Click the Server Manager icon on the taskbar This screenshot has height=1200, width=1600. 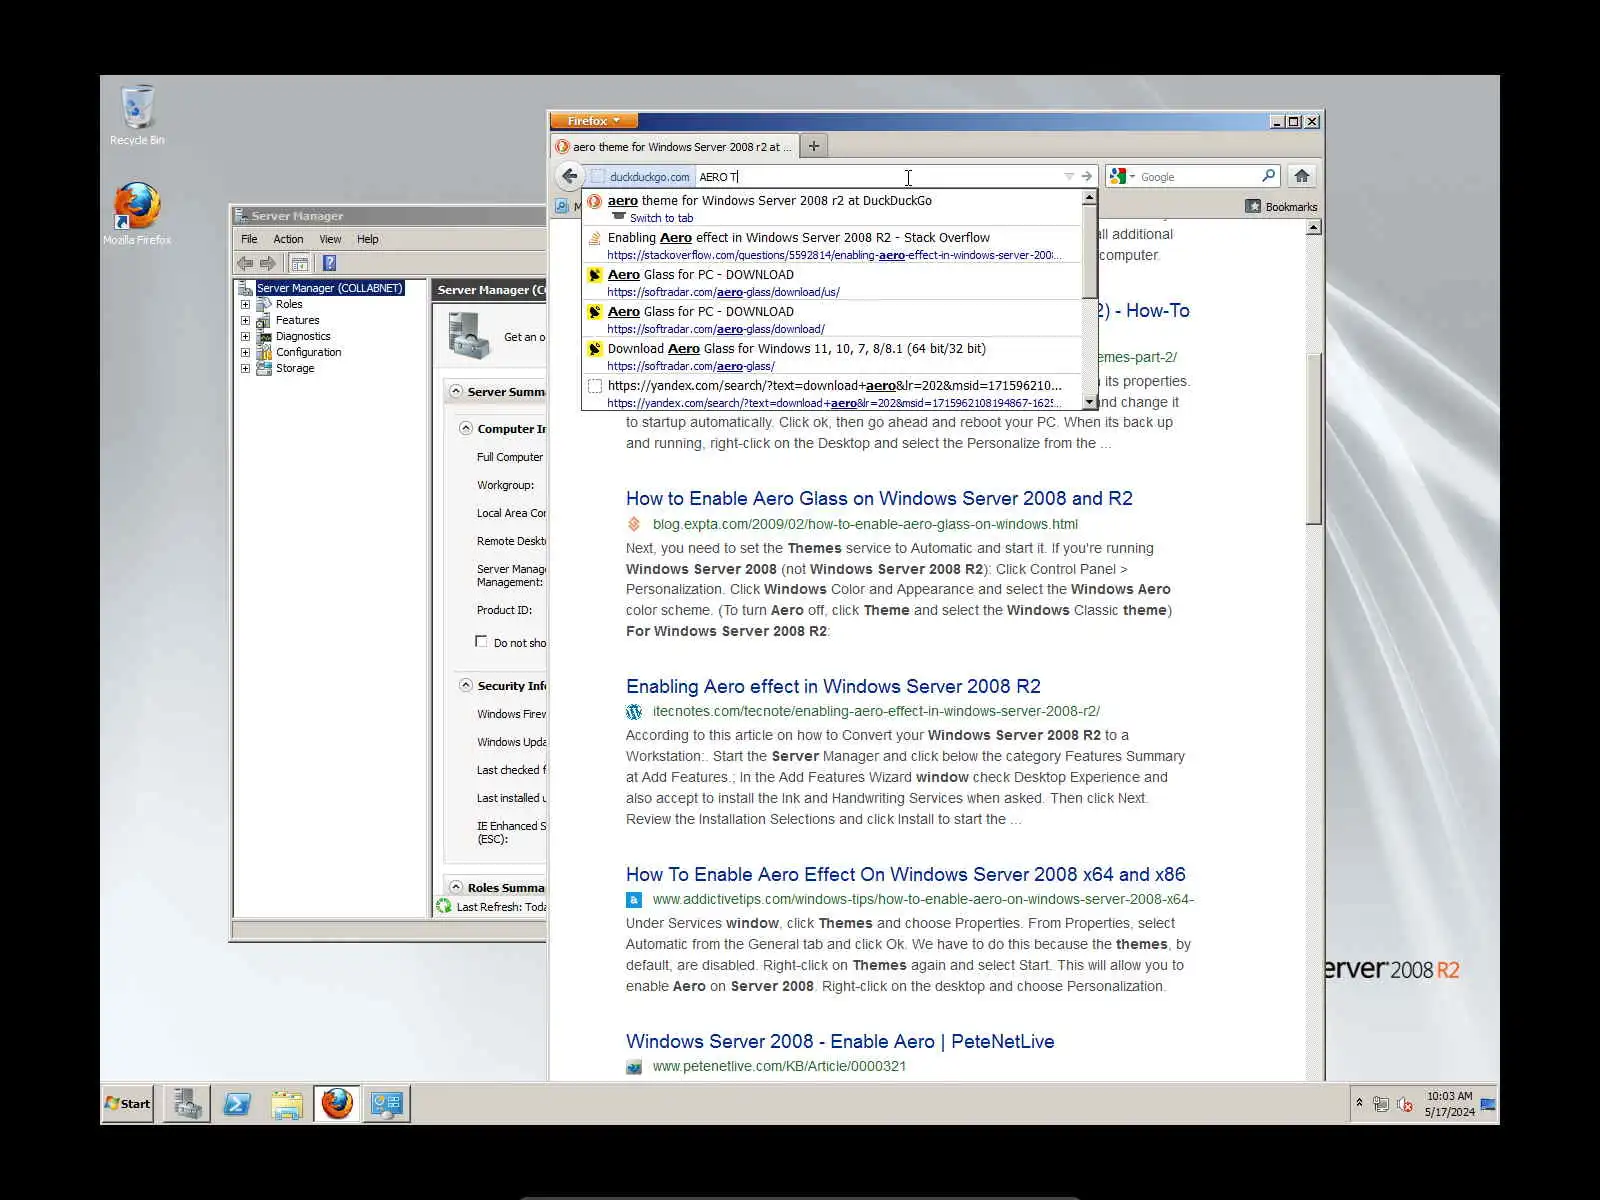click(x=186, y=1104)
